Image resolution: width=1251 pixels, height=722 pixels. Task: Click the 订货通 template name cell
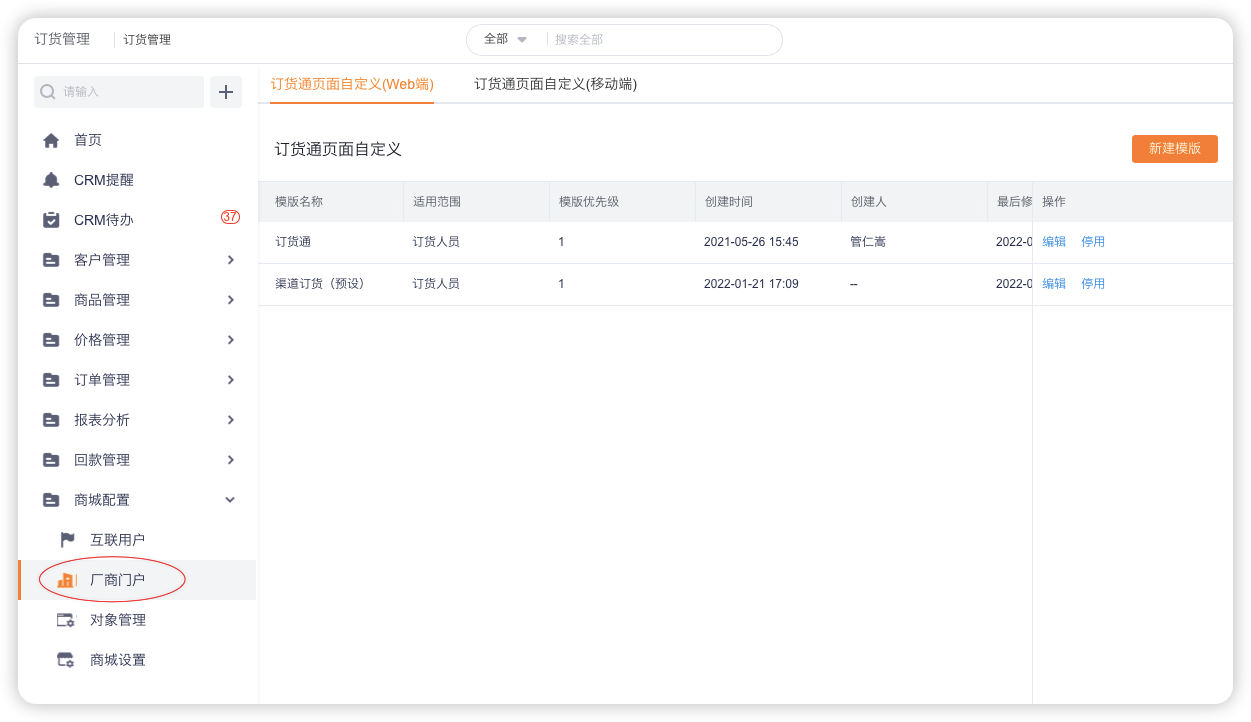pyautogui.click(x=293, y=242)
